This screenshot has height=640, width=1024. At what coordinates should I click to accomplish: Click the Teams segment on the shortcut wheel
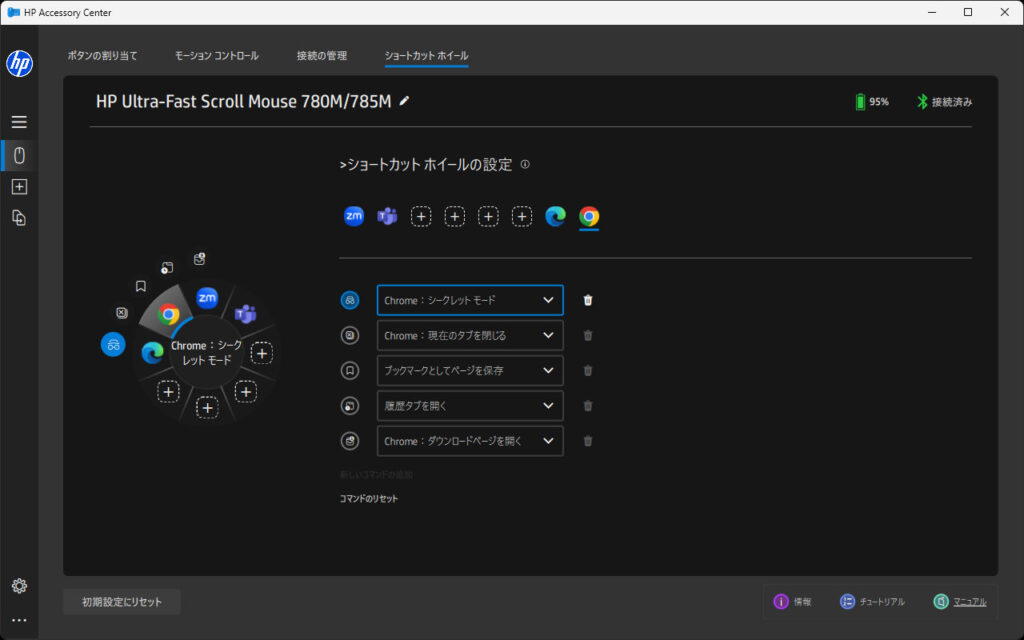tap(246, 314)
